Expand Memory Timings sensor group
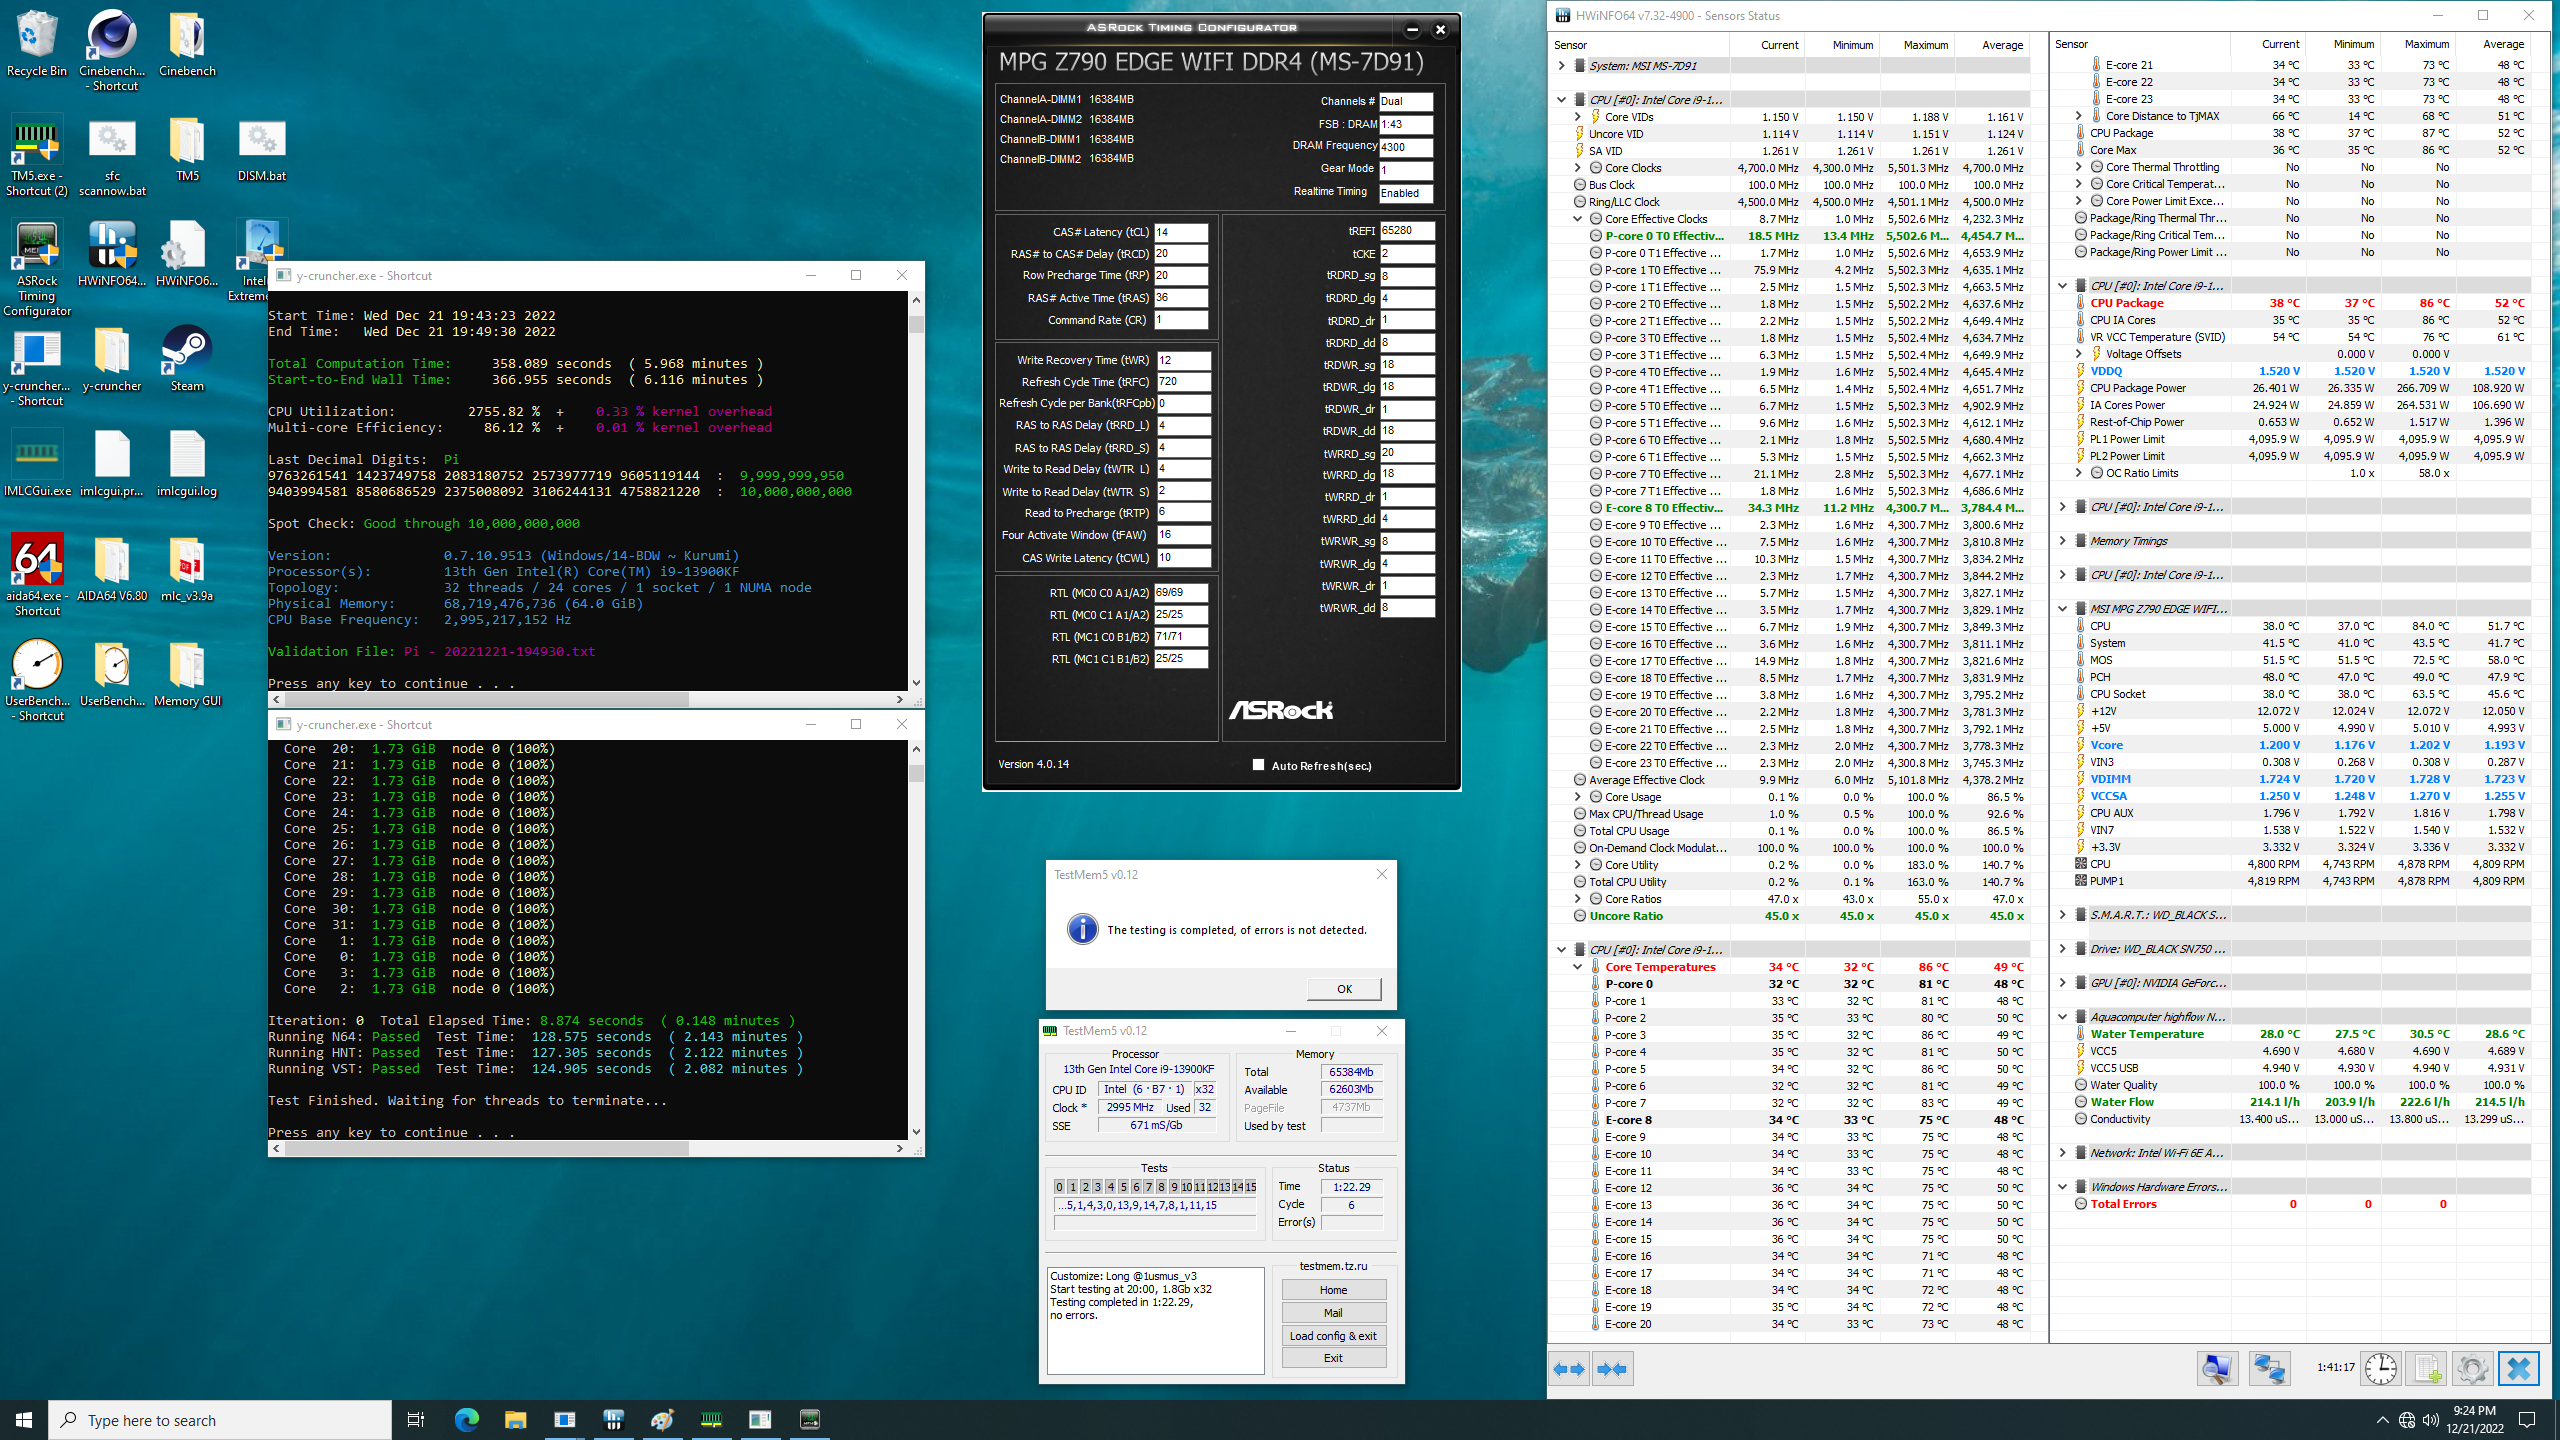This screenshot has height=1440, width=2560. coord(2063,541)
